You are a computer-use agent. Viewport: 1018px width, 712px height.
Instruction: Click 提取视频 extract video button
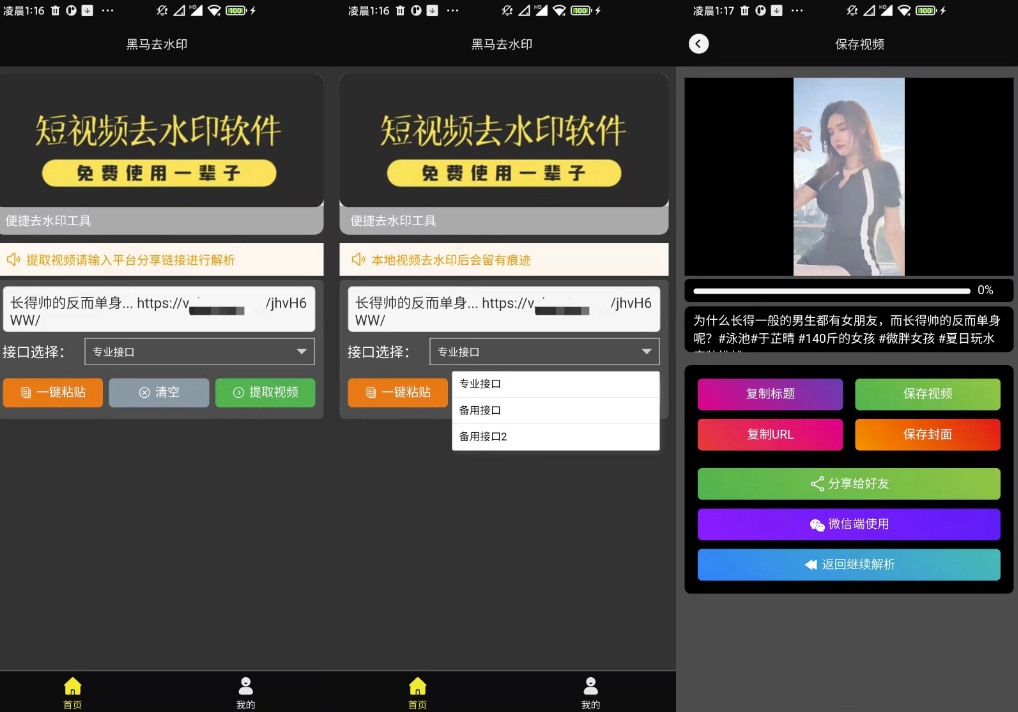tap(265, 393)
